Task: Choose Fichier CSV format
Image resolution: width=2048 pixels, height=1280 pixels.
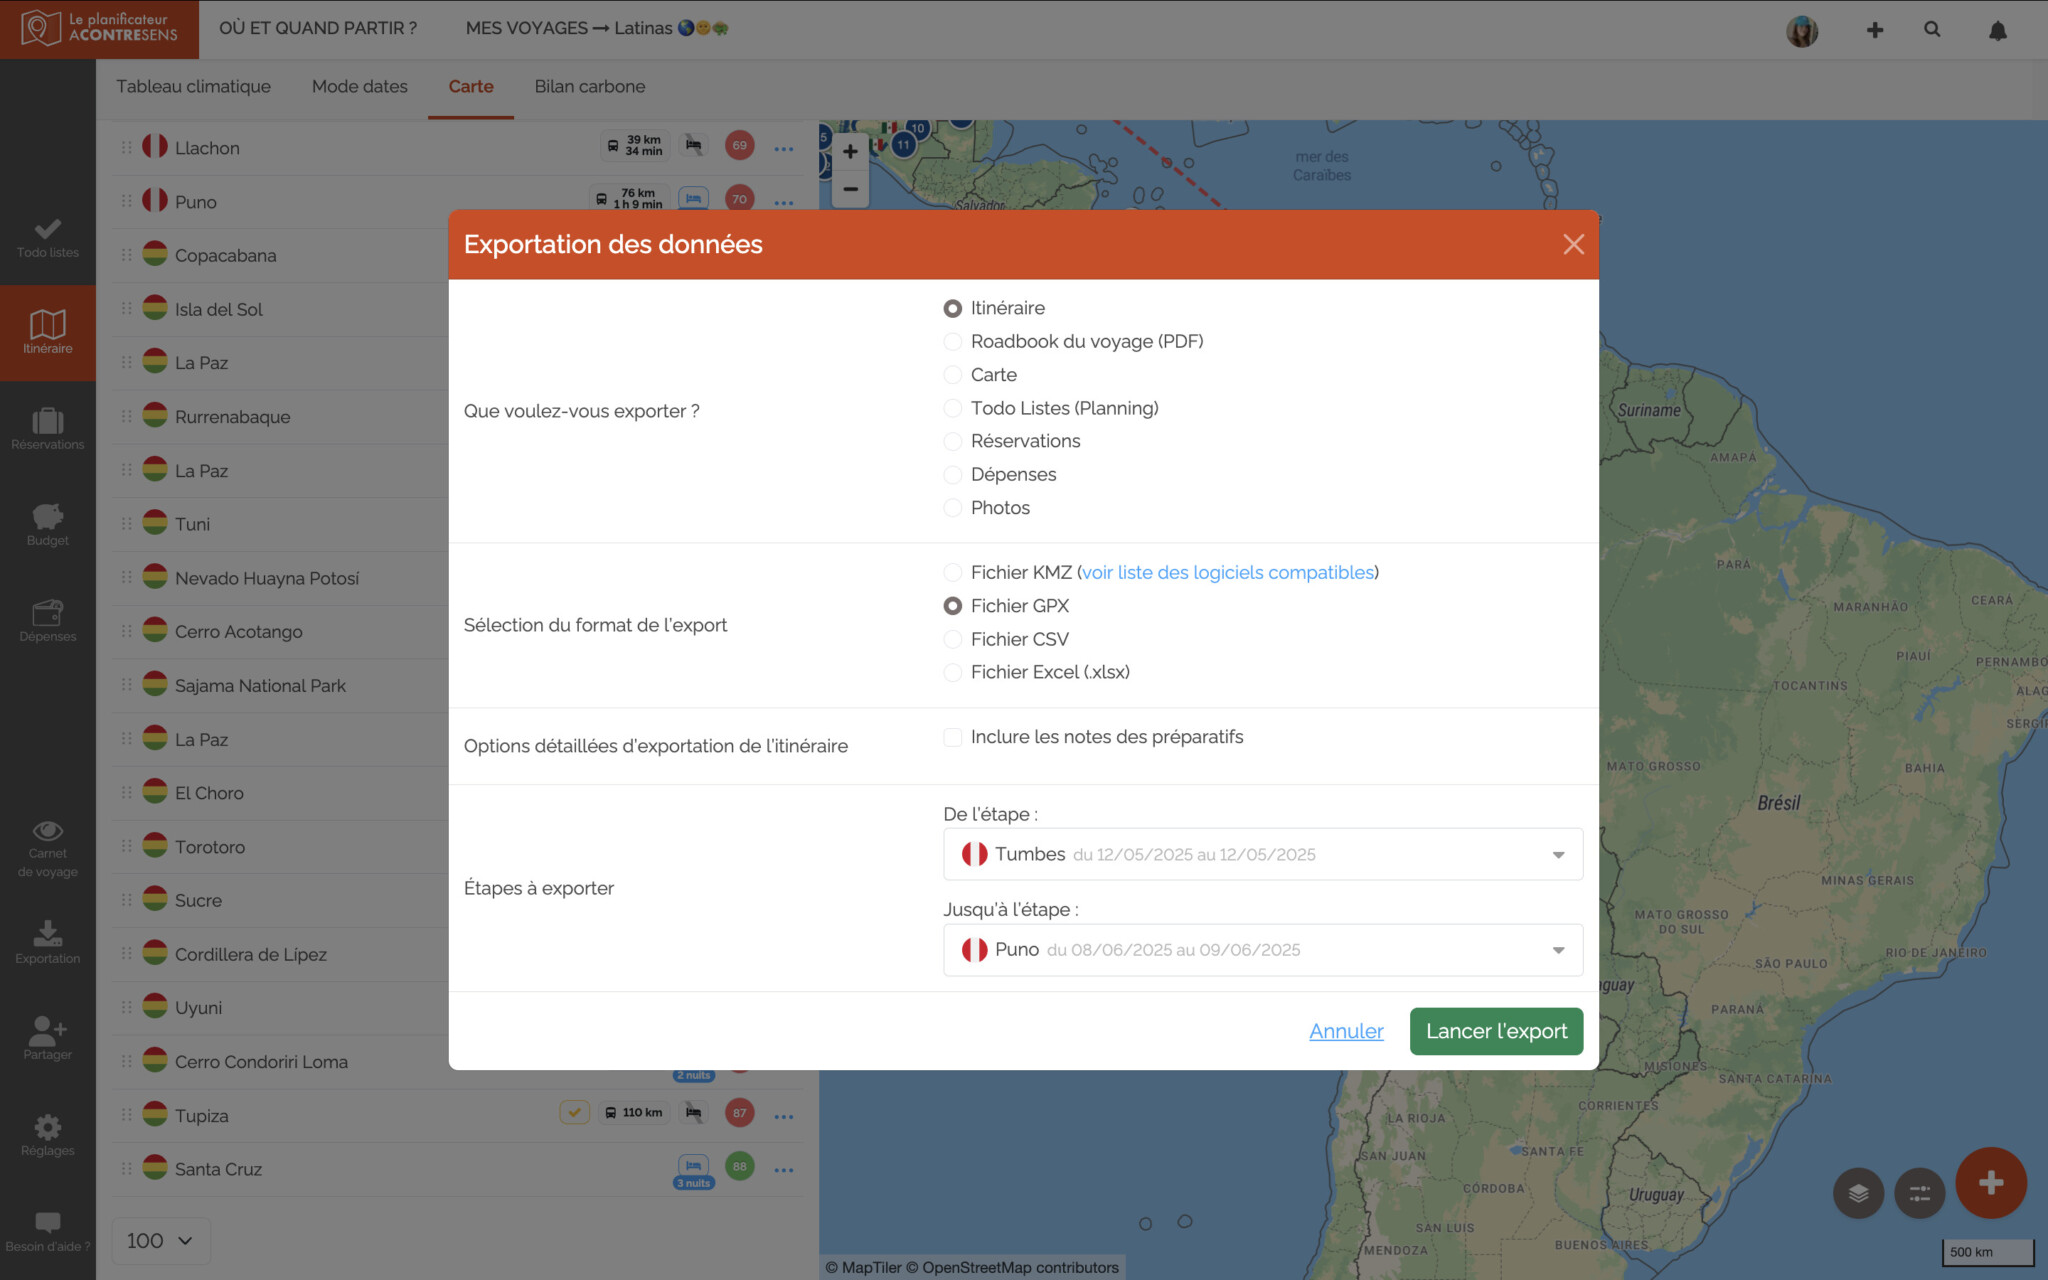Action: point(952,639)
